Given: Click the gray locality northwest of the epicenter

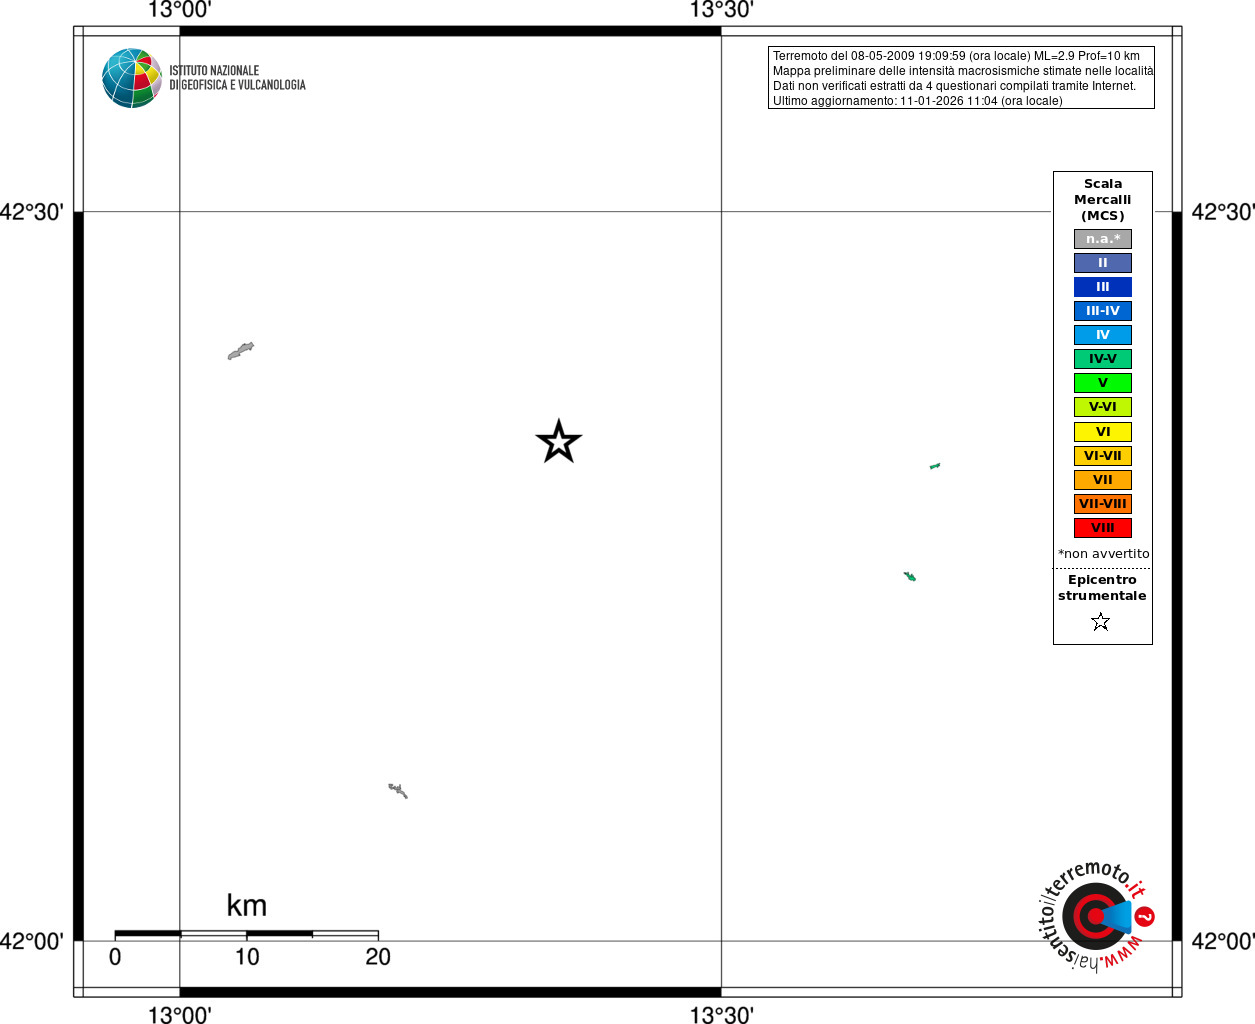Looking at the screenshot, I should click(x=241, y=350).
